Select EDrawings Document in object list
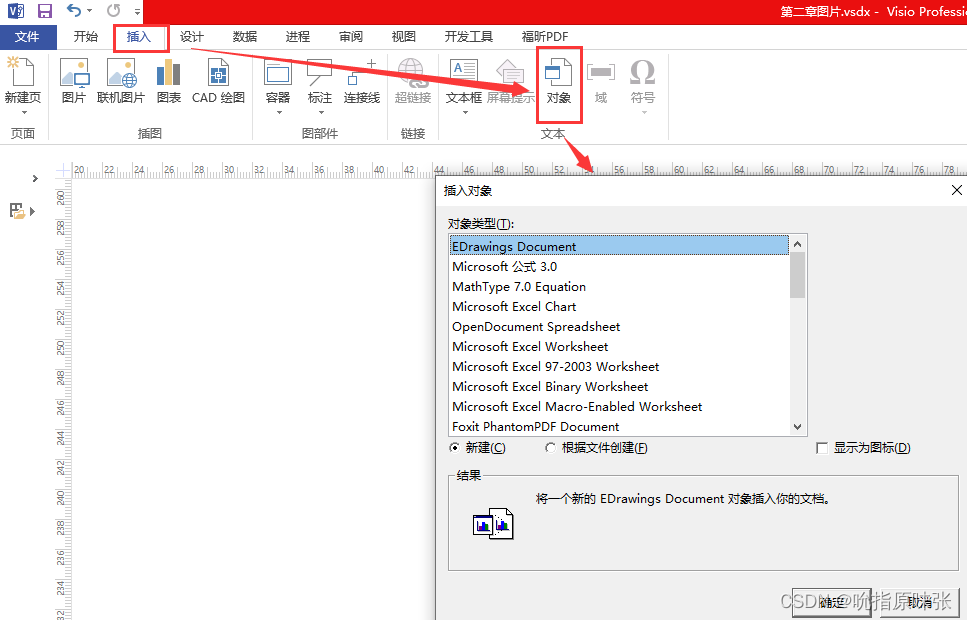The width and height of the screenshot is (967, 620). pos(619,246)
